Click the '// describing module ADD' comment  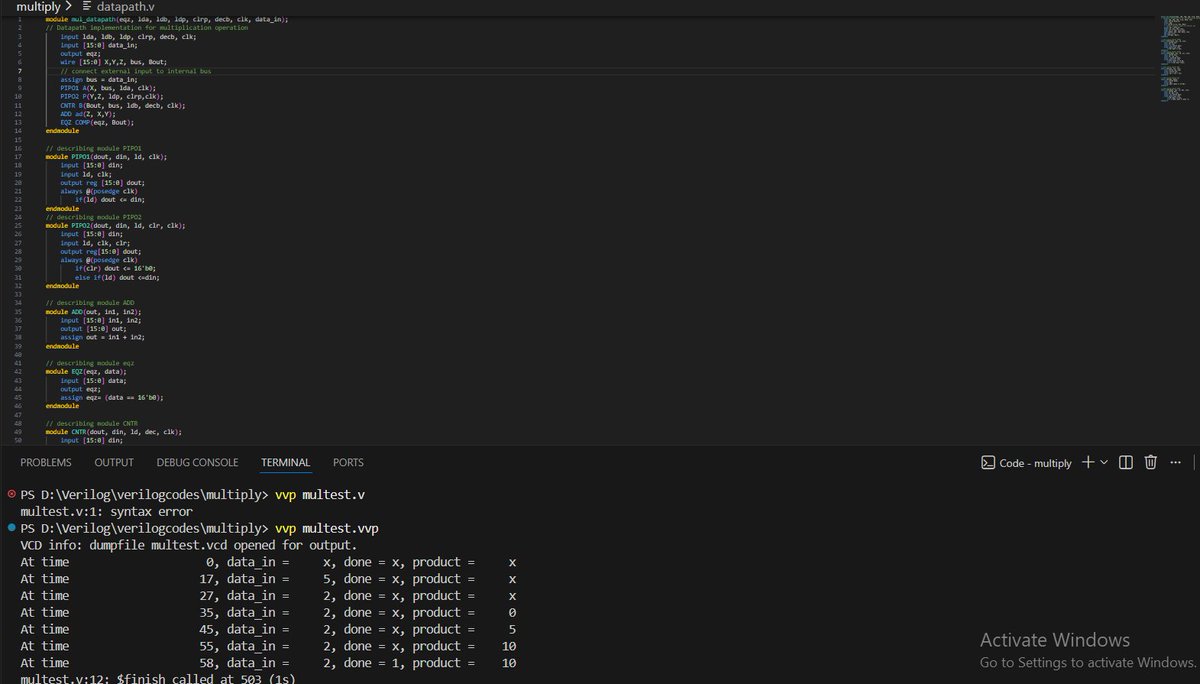(89, 303)
